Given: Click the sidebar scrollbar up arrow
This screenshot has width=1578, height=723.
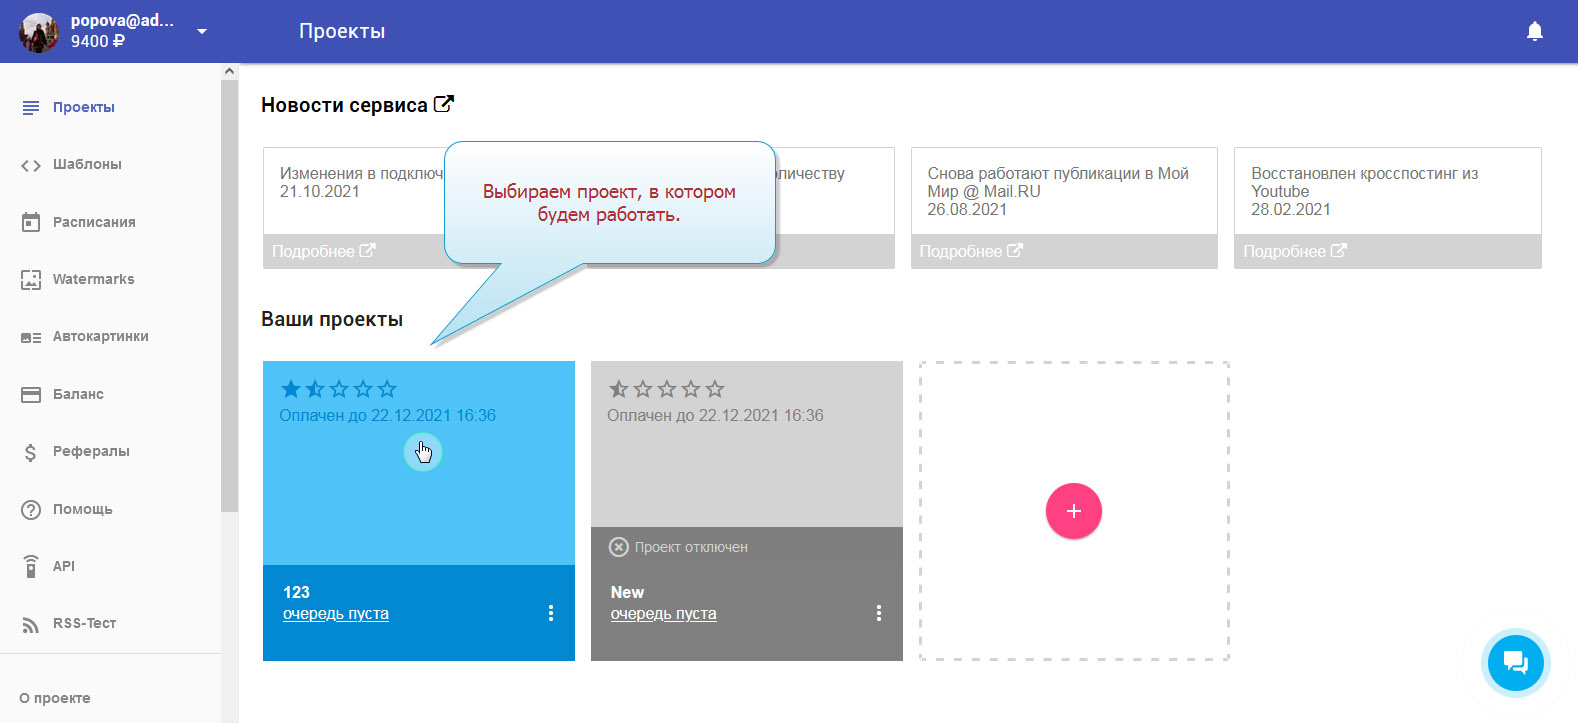Looking at the screenshot, I should (229, 72).
